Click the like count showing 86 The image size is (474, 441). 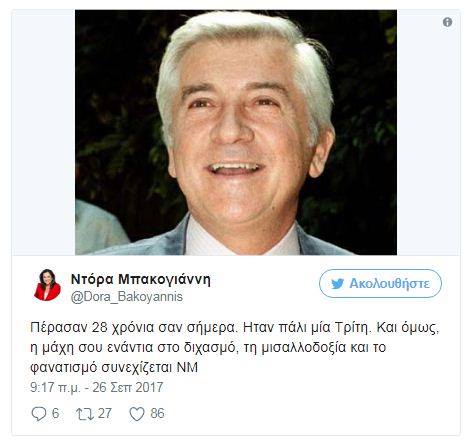[157, 413]
